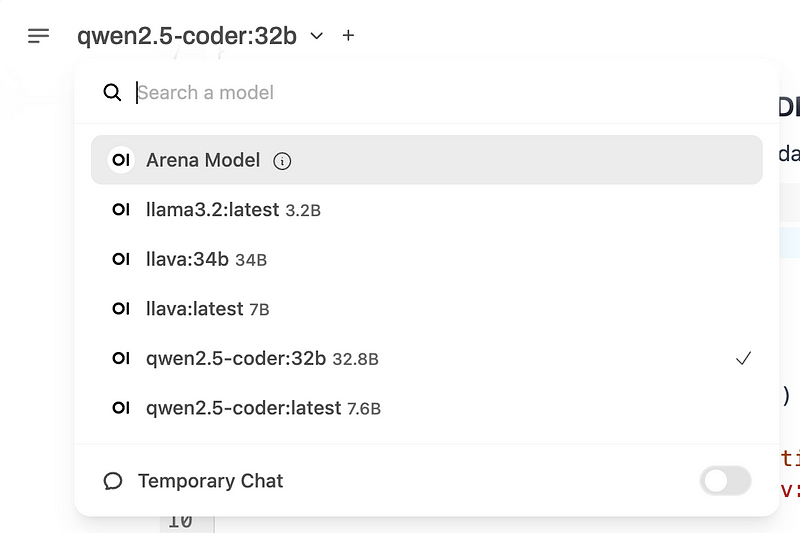
Task: Click the Temporary Chat bubble icon
Action: click(x=113, y=481)
